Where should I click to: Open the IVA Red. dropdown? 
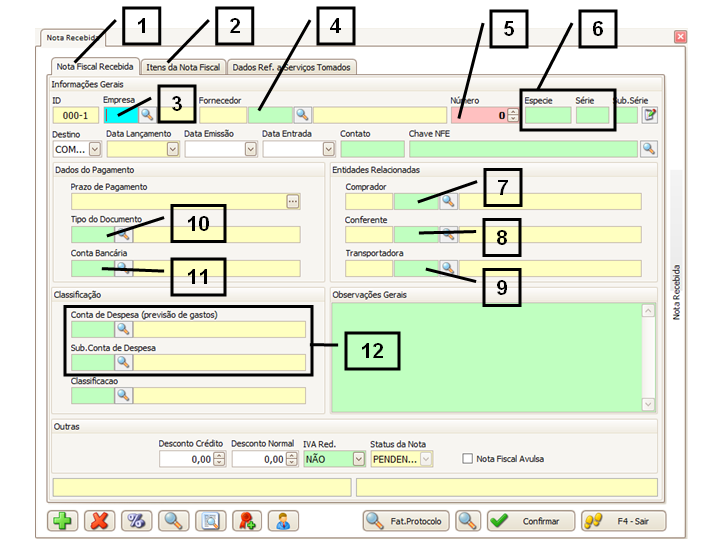click(359, 459)
